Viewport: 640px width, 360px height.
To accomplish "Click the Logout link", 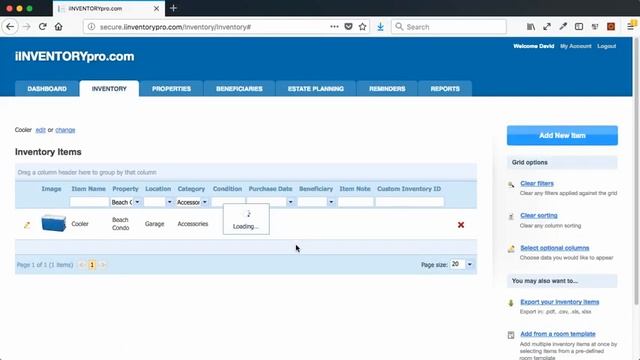I will point(607,46).
